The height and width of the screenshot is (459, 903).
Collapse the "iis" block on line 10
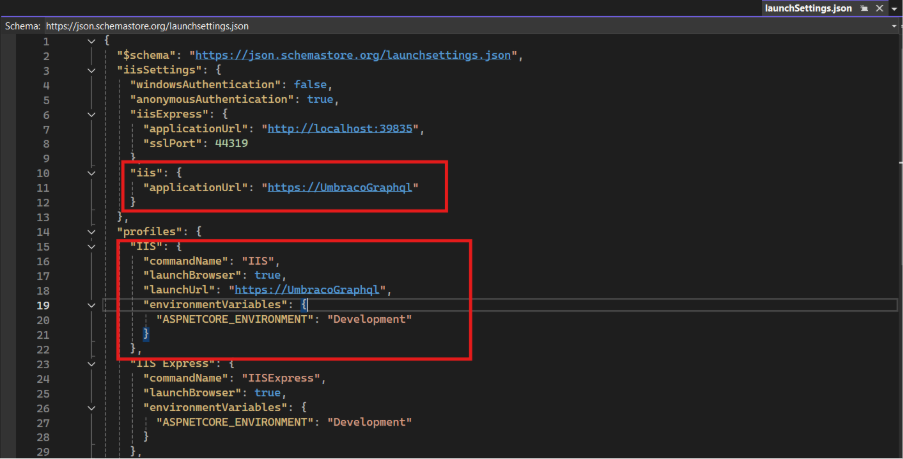point(92,172)
